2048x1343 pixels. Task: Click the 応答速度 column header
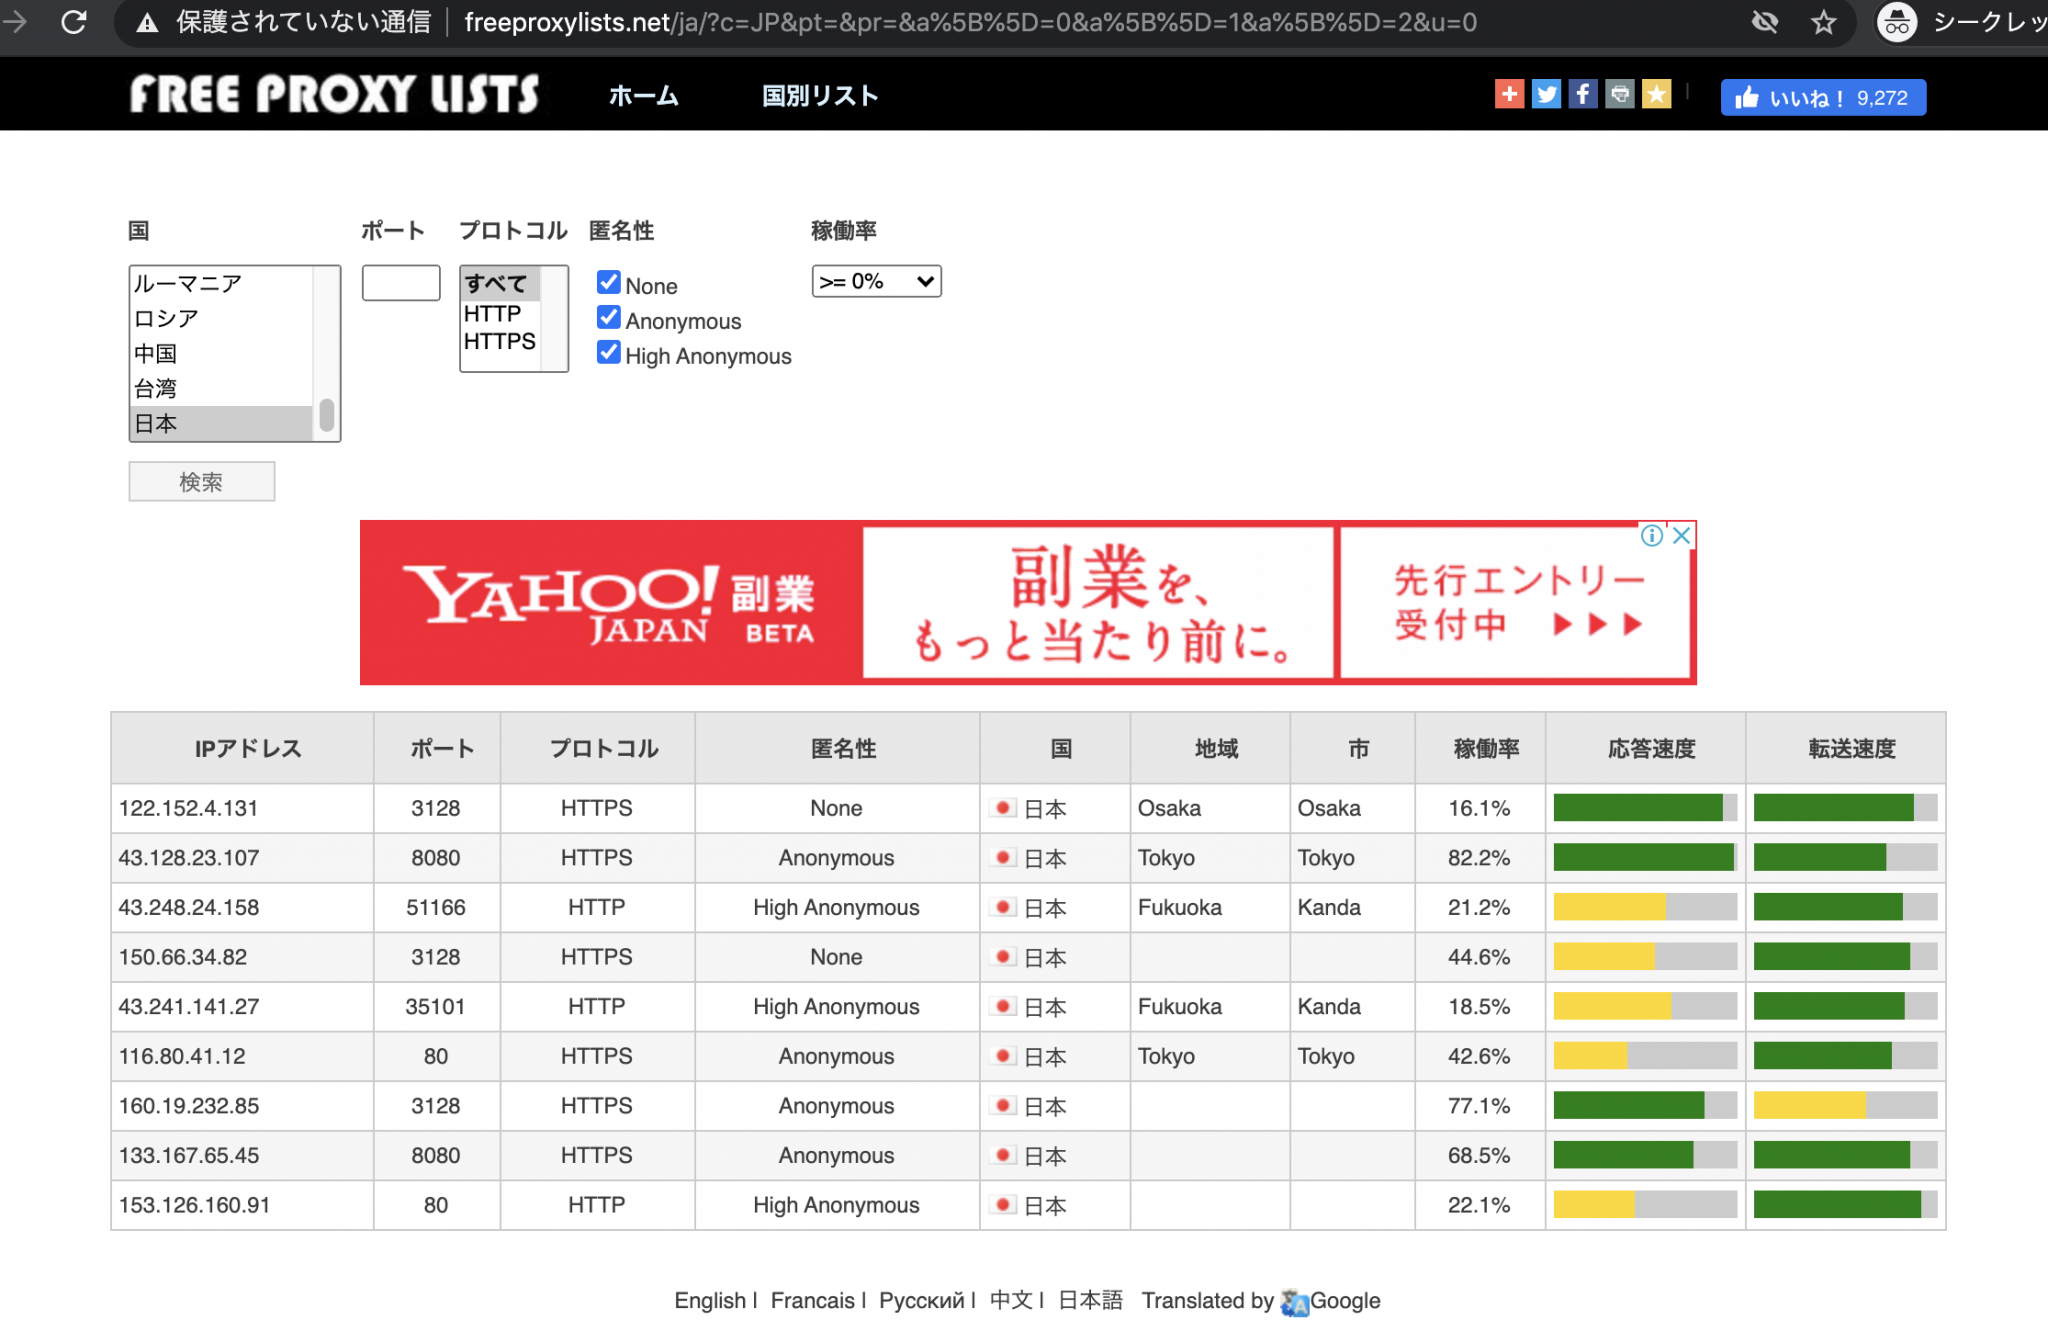(1646, 748)
